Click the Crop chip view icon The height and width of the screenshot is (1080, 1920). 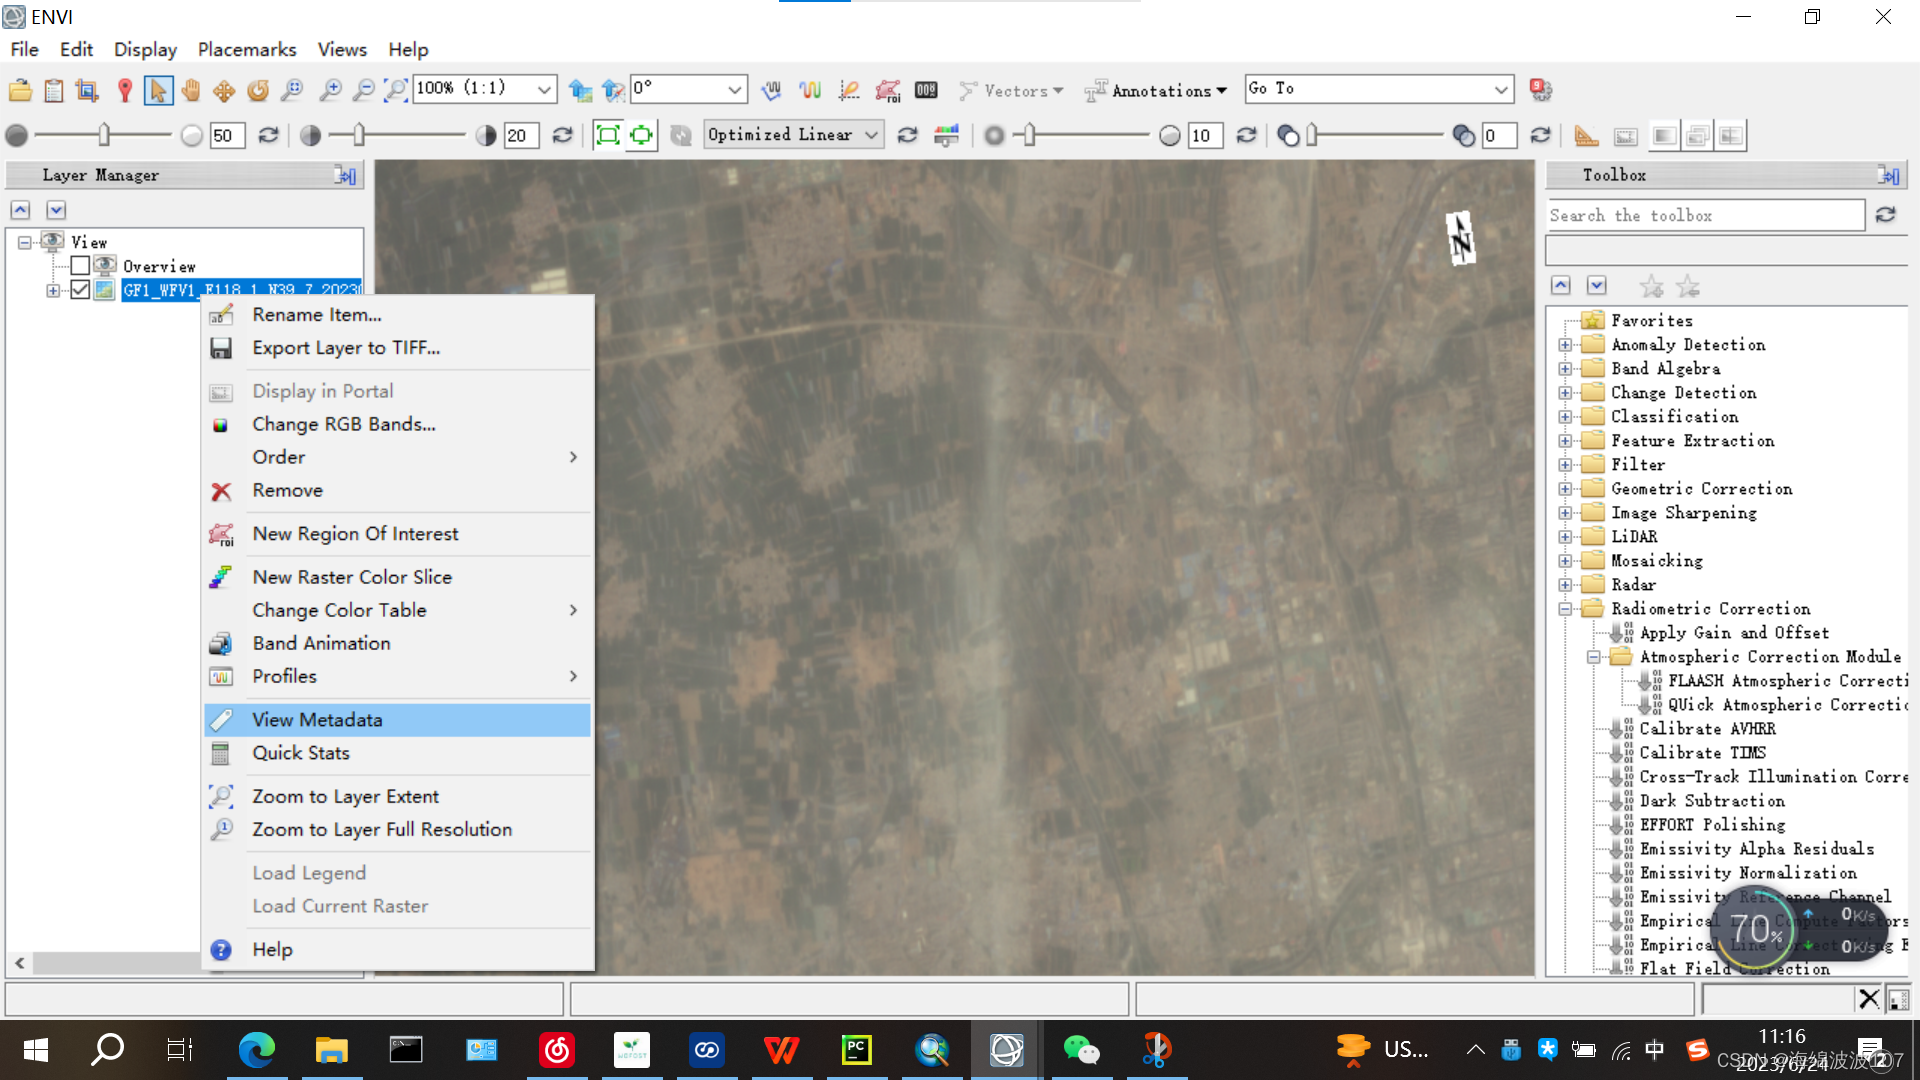coord(87,90)
